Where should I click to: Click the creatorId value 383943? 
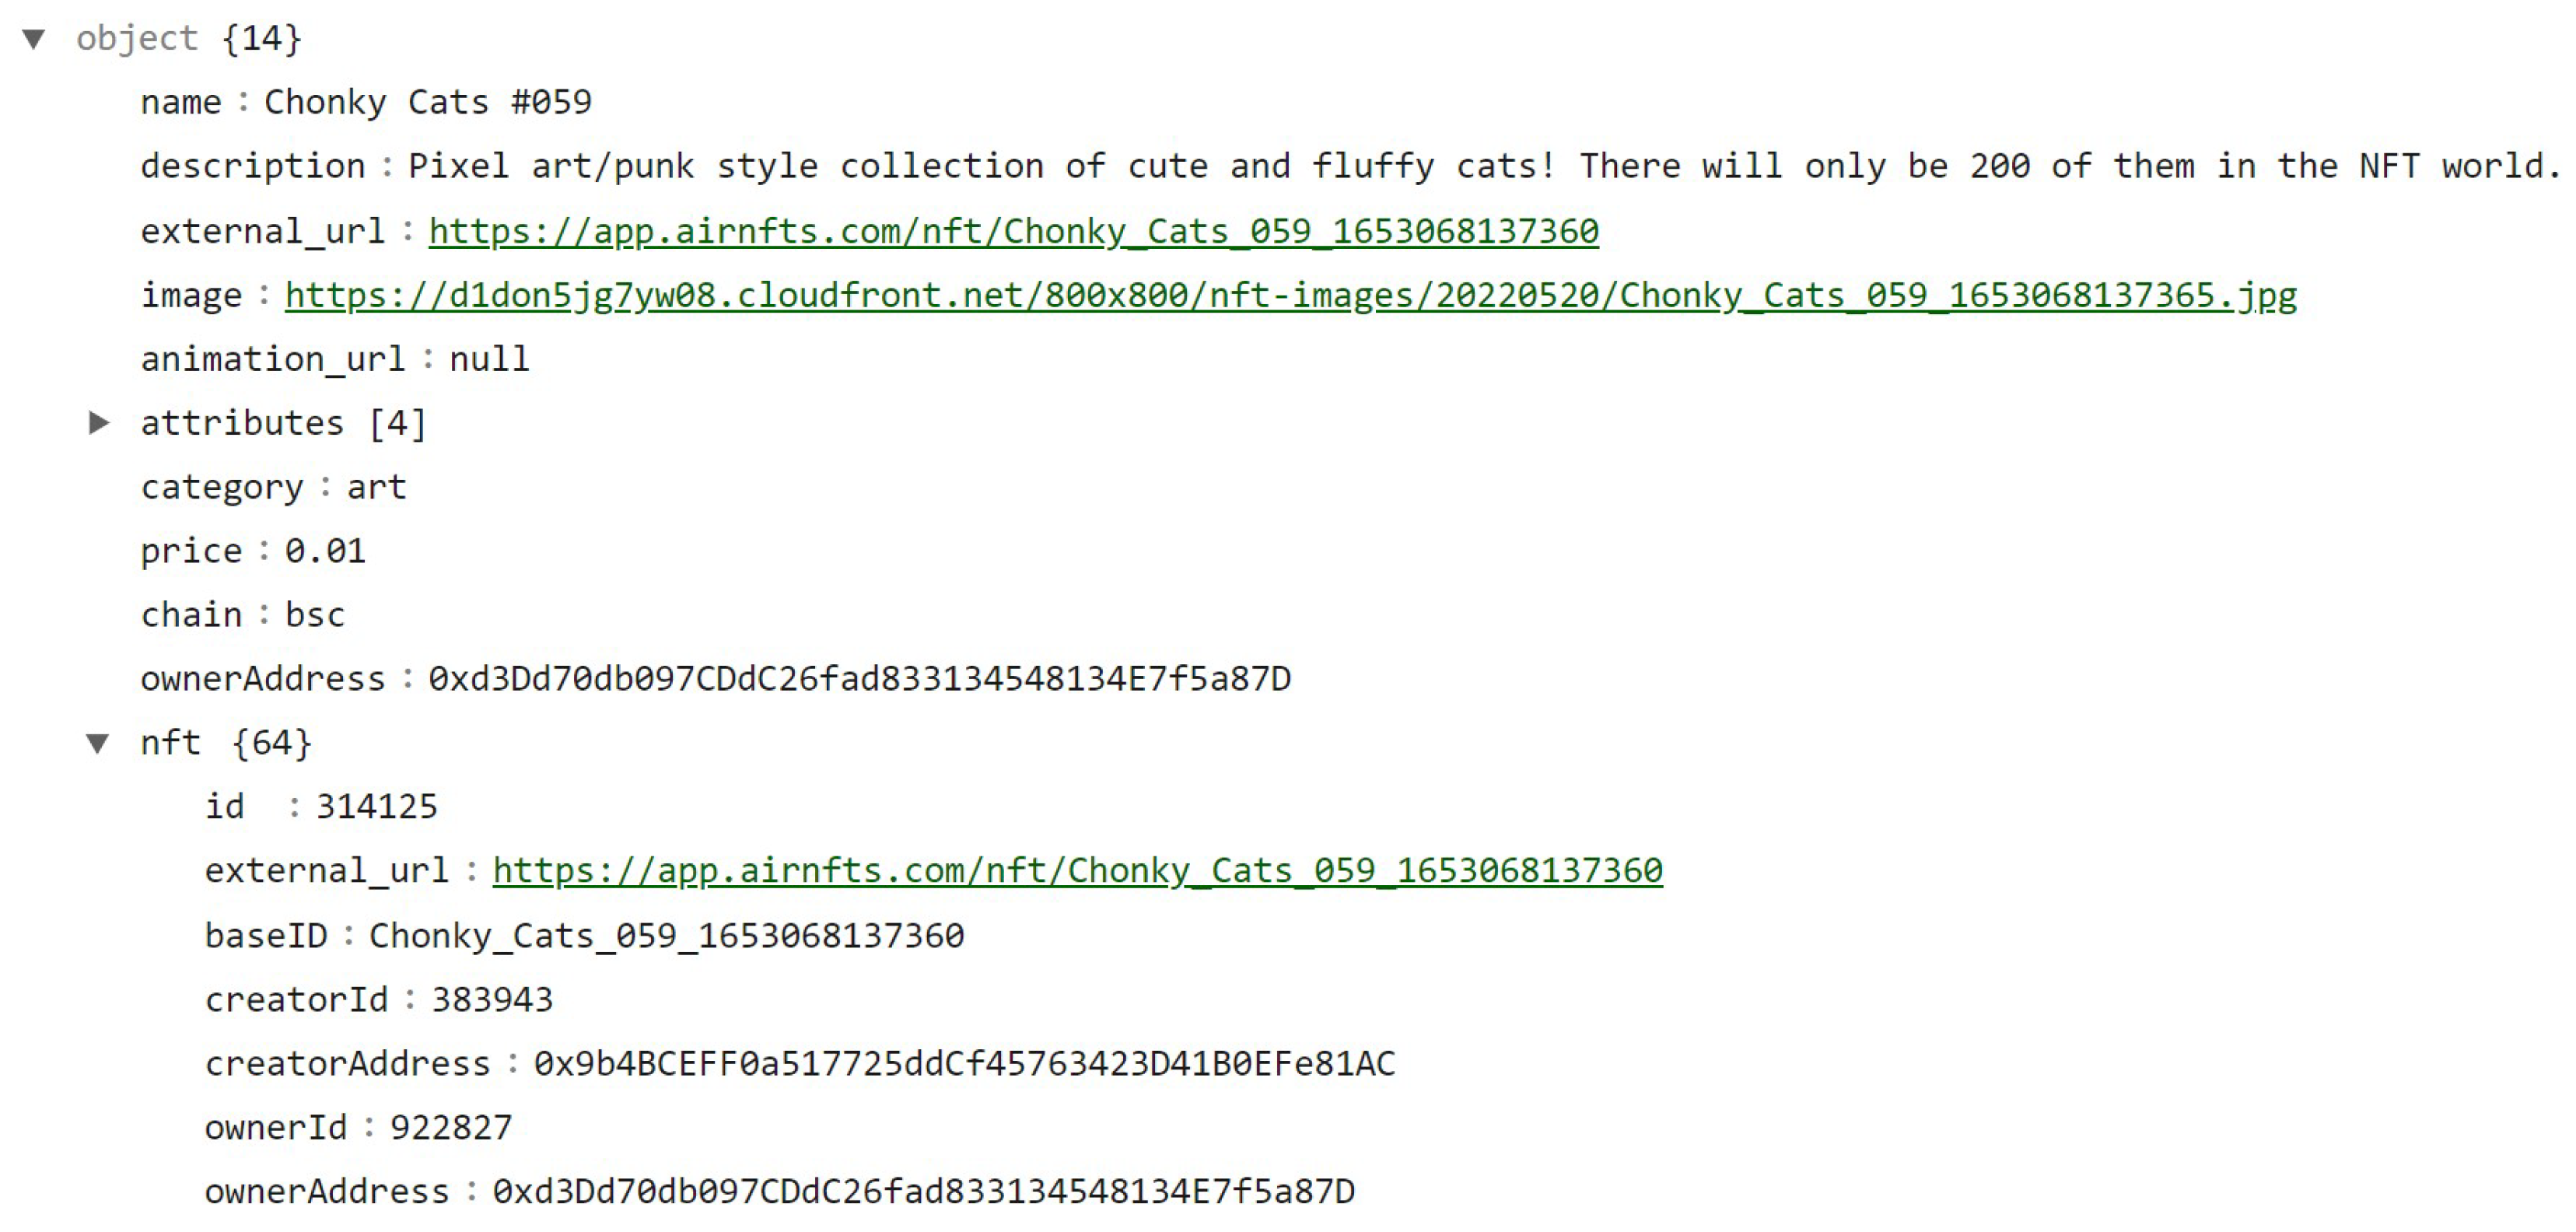pyautogui.click(x=492, y=1000)
